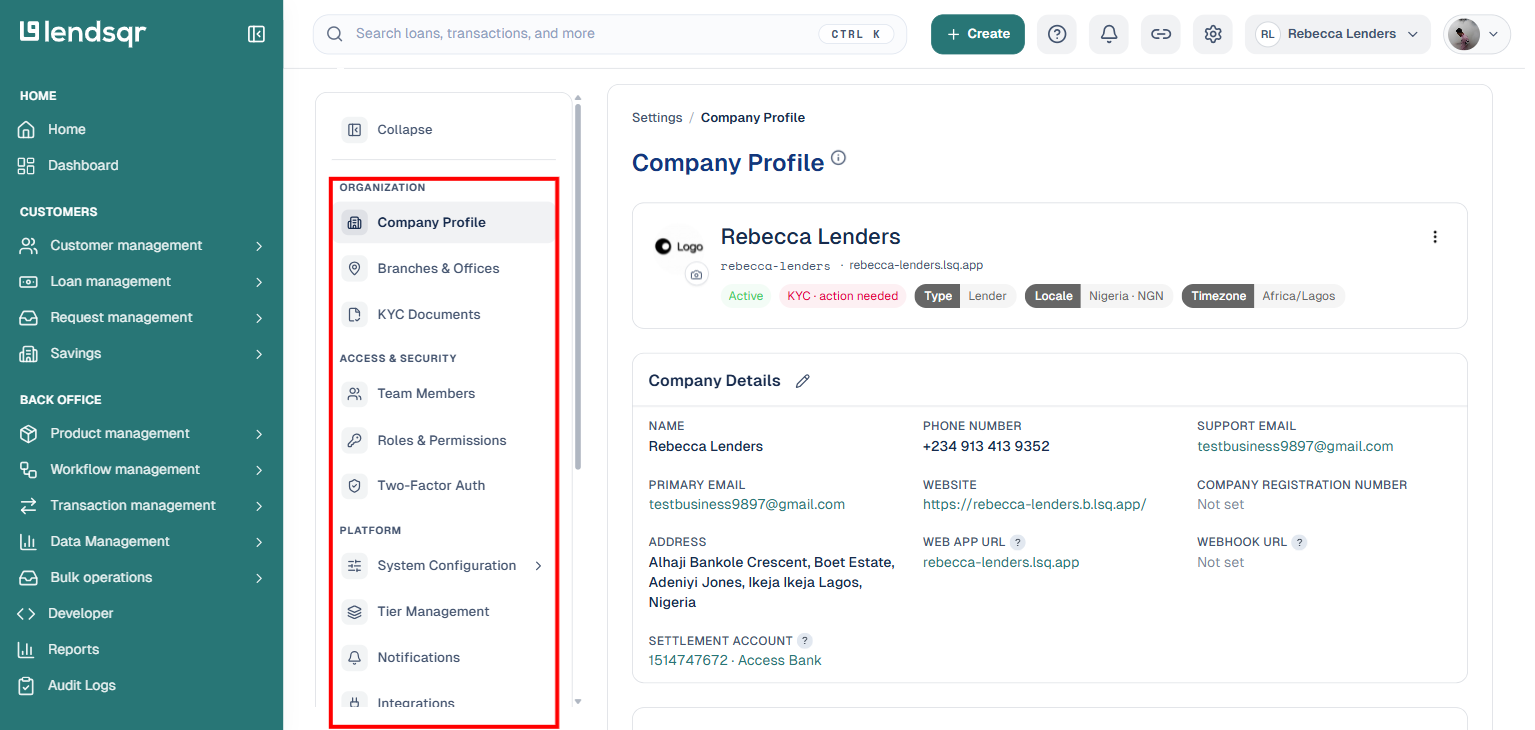Screen dimensions: 1535x730
Task: Open website https://rebecca-lenders.b.lsq.app/ link
Action: point(1034,504)
